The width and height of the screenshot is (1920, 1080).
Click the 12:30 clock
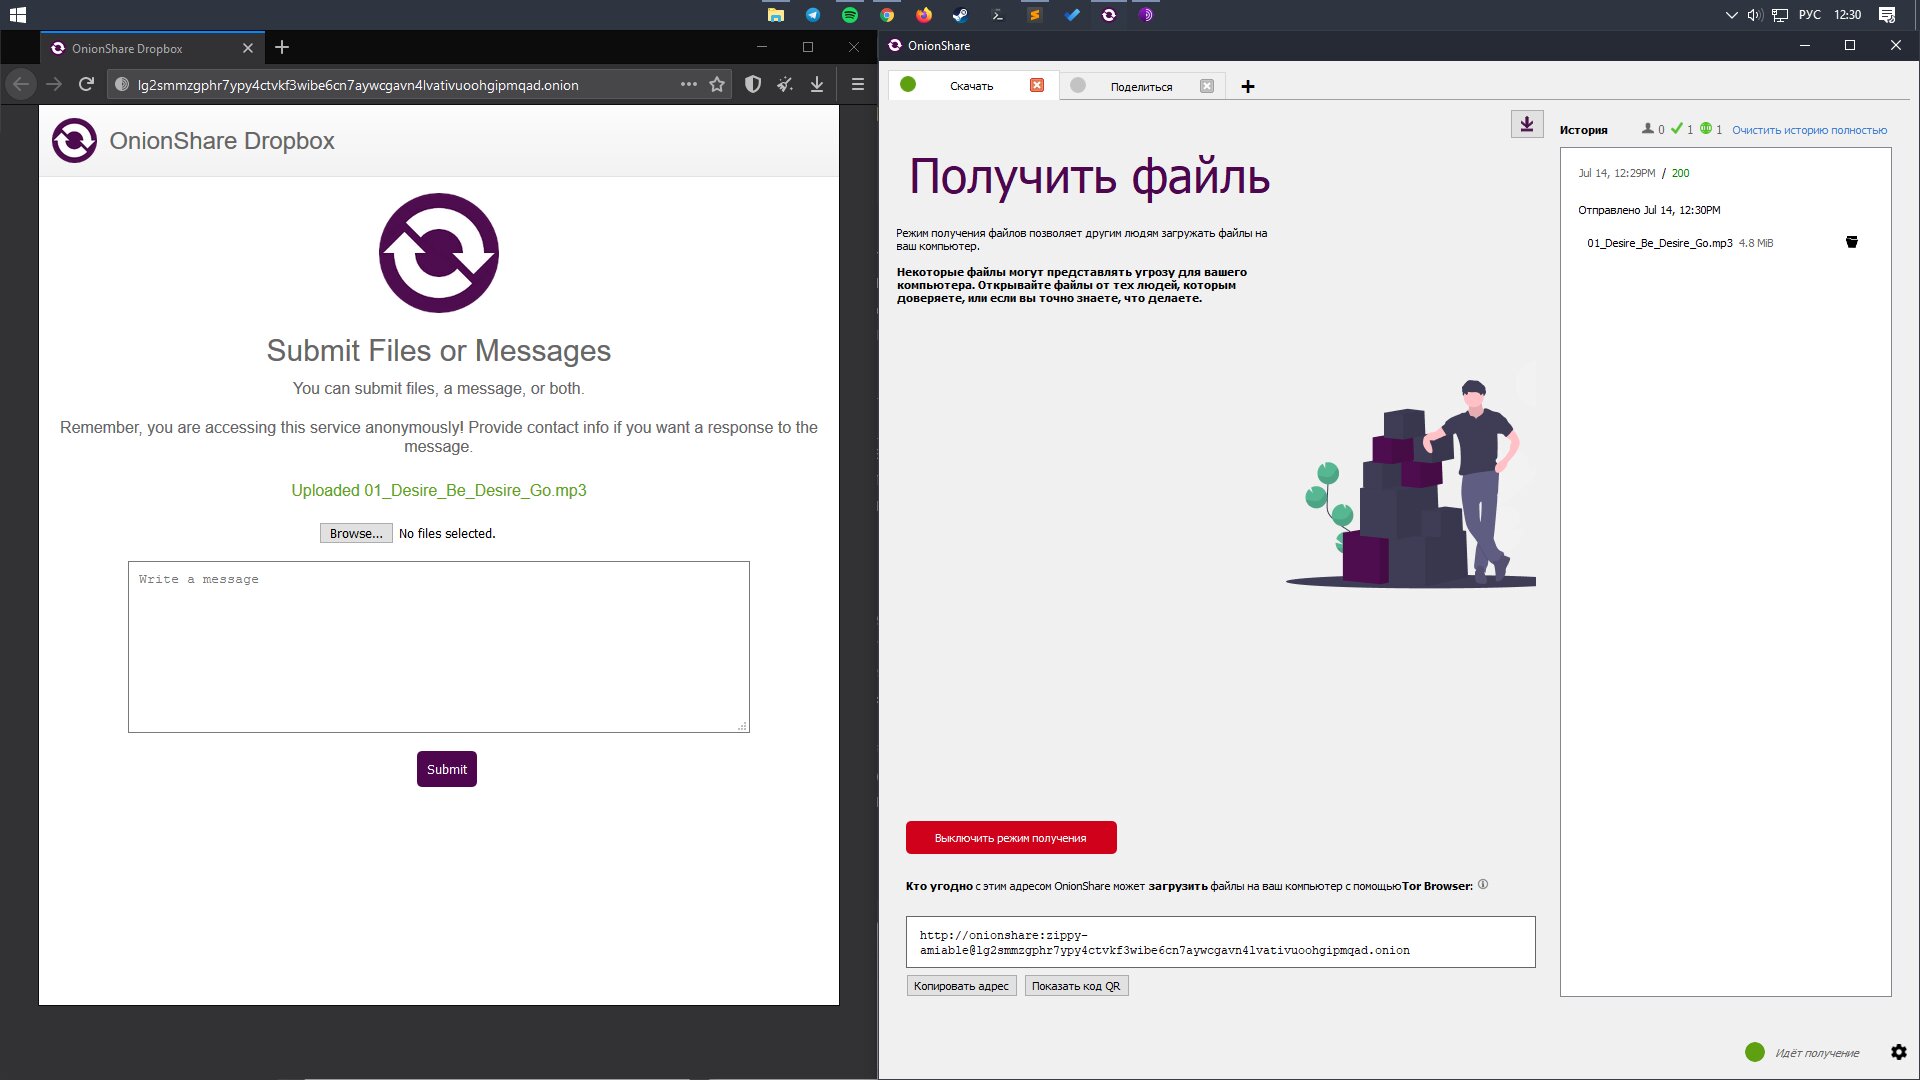(x=1848, y=15)
